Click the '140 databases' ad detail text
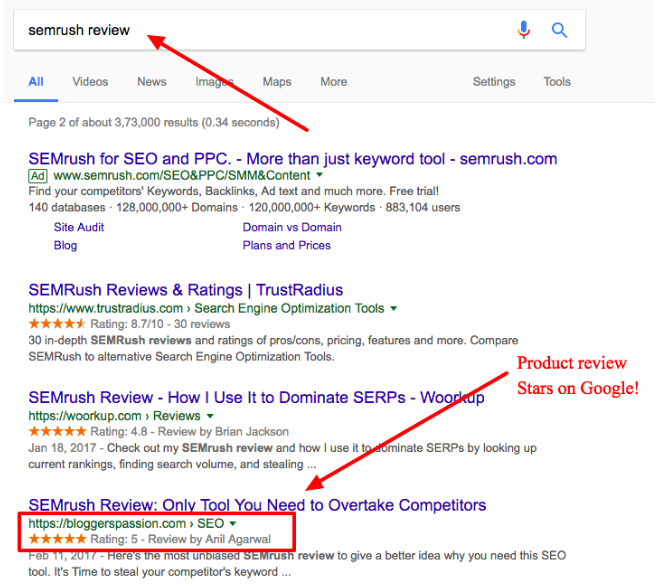 tap(67, 208)
